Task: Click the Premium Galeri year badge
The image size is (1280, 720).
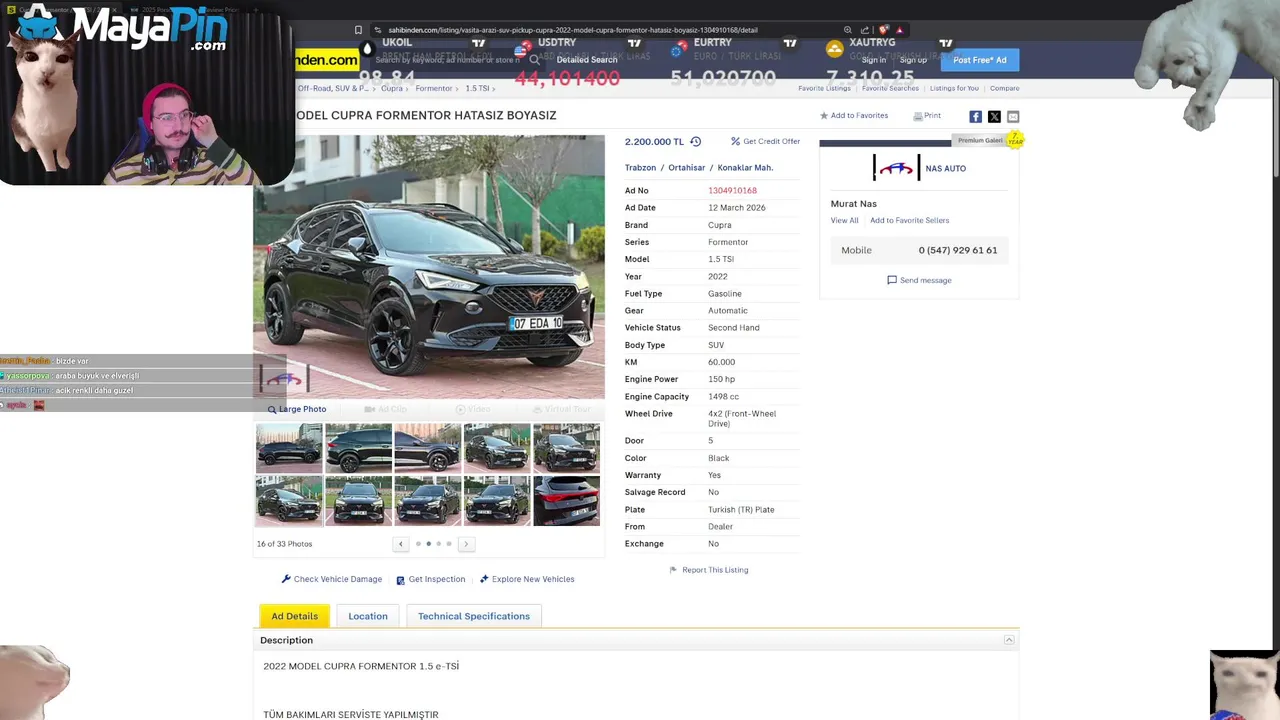Action: pyautogui.click(x=1015, y=140)
